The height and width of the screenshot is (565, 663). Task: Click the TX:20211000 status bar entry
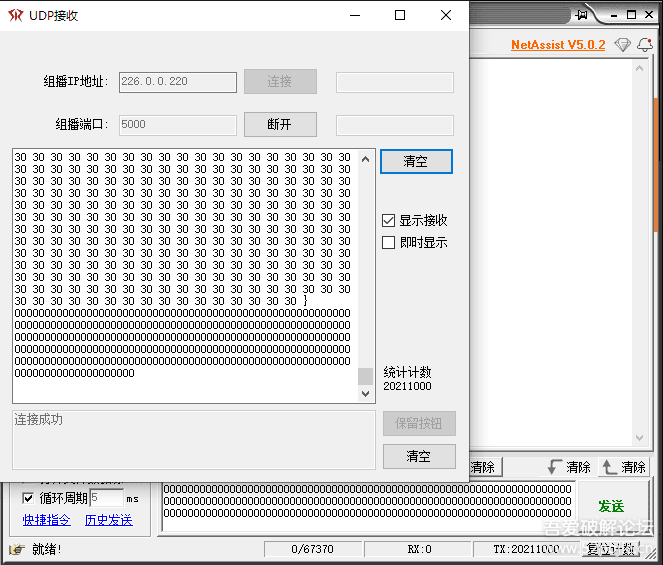point(526,549)
